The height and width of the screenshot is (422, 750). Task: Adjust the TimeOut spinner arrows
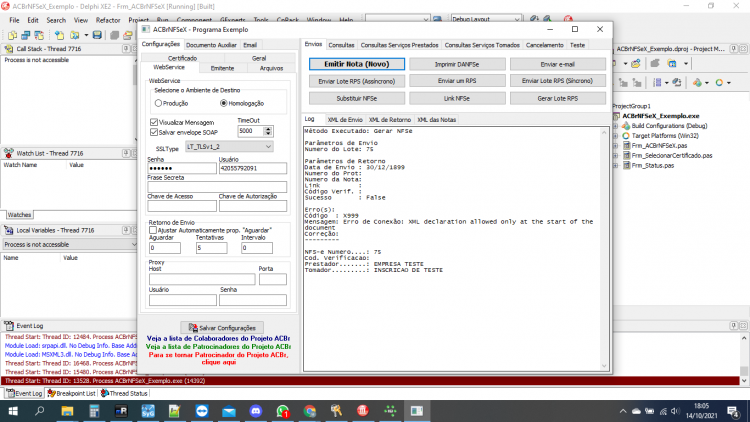pyautogui.click(x=268, y=131)
